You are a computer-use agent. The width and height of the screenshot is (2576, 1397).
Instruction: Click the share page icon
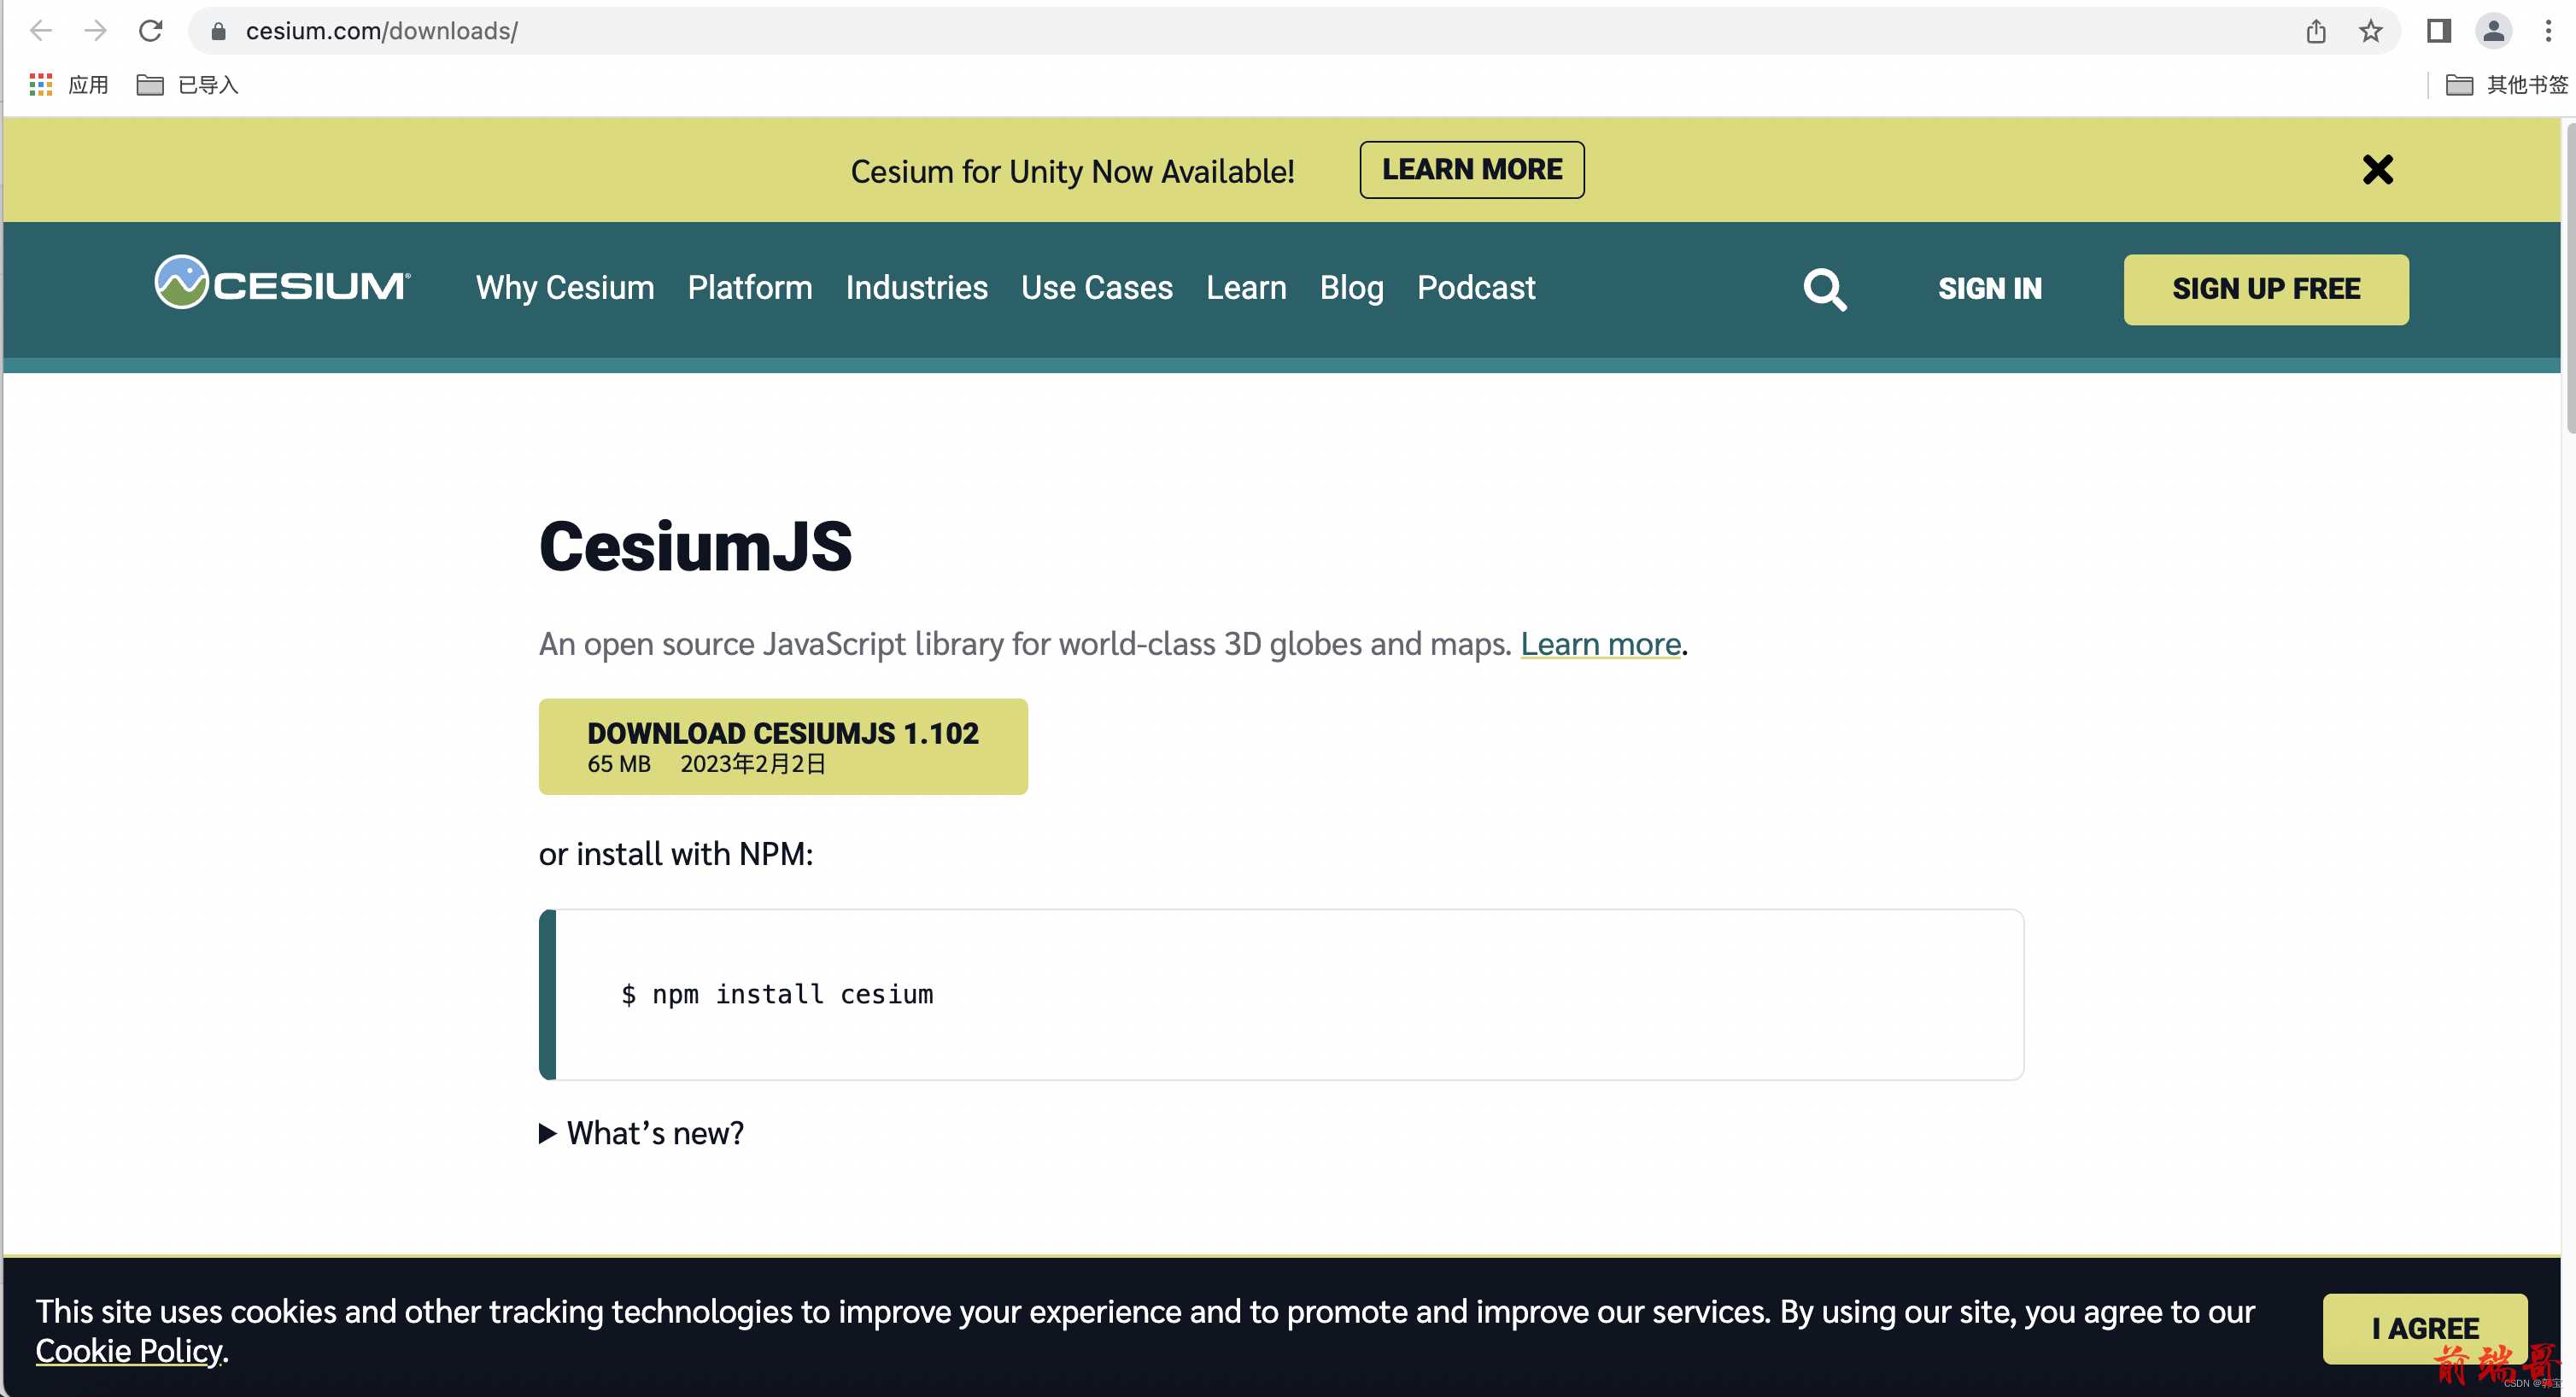click(2316, 32)
